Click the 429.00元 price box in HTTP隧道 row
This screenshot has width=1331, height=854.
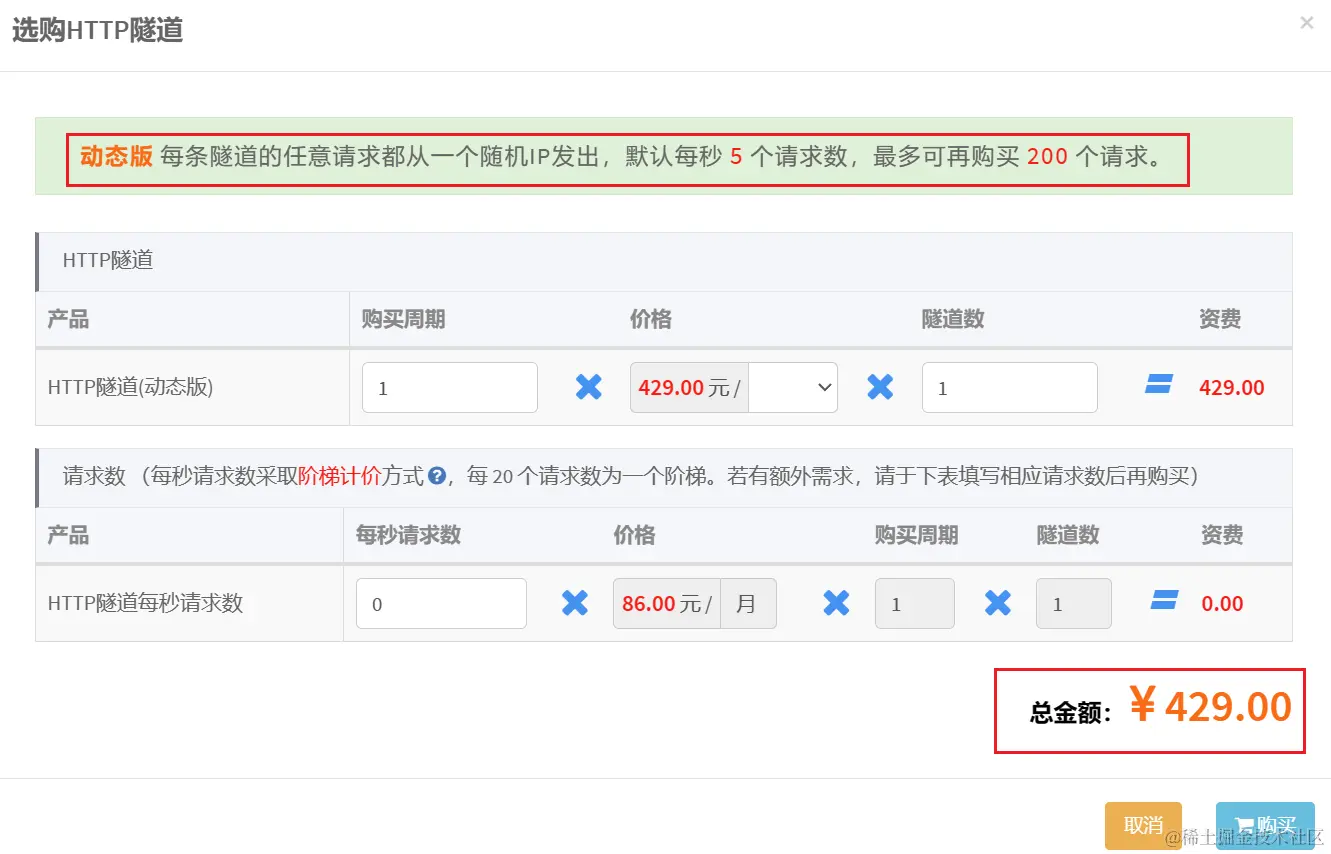coord(689,388)
